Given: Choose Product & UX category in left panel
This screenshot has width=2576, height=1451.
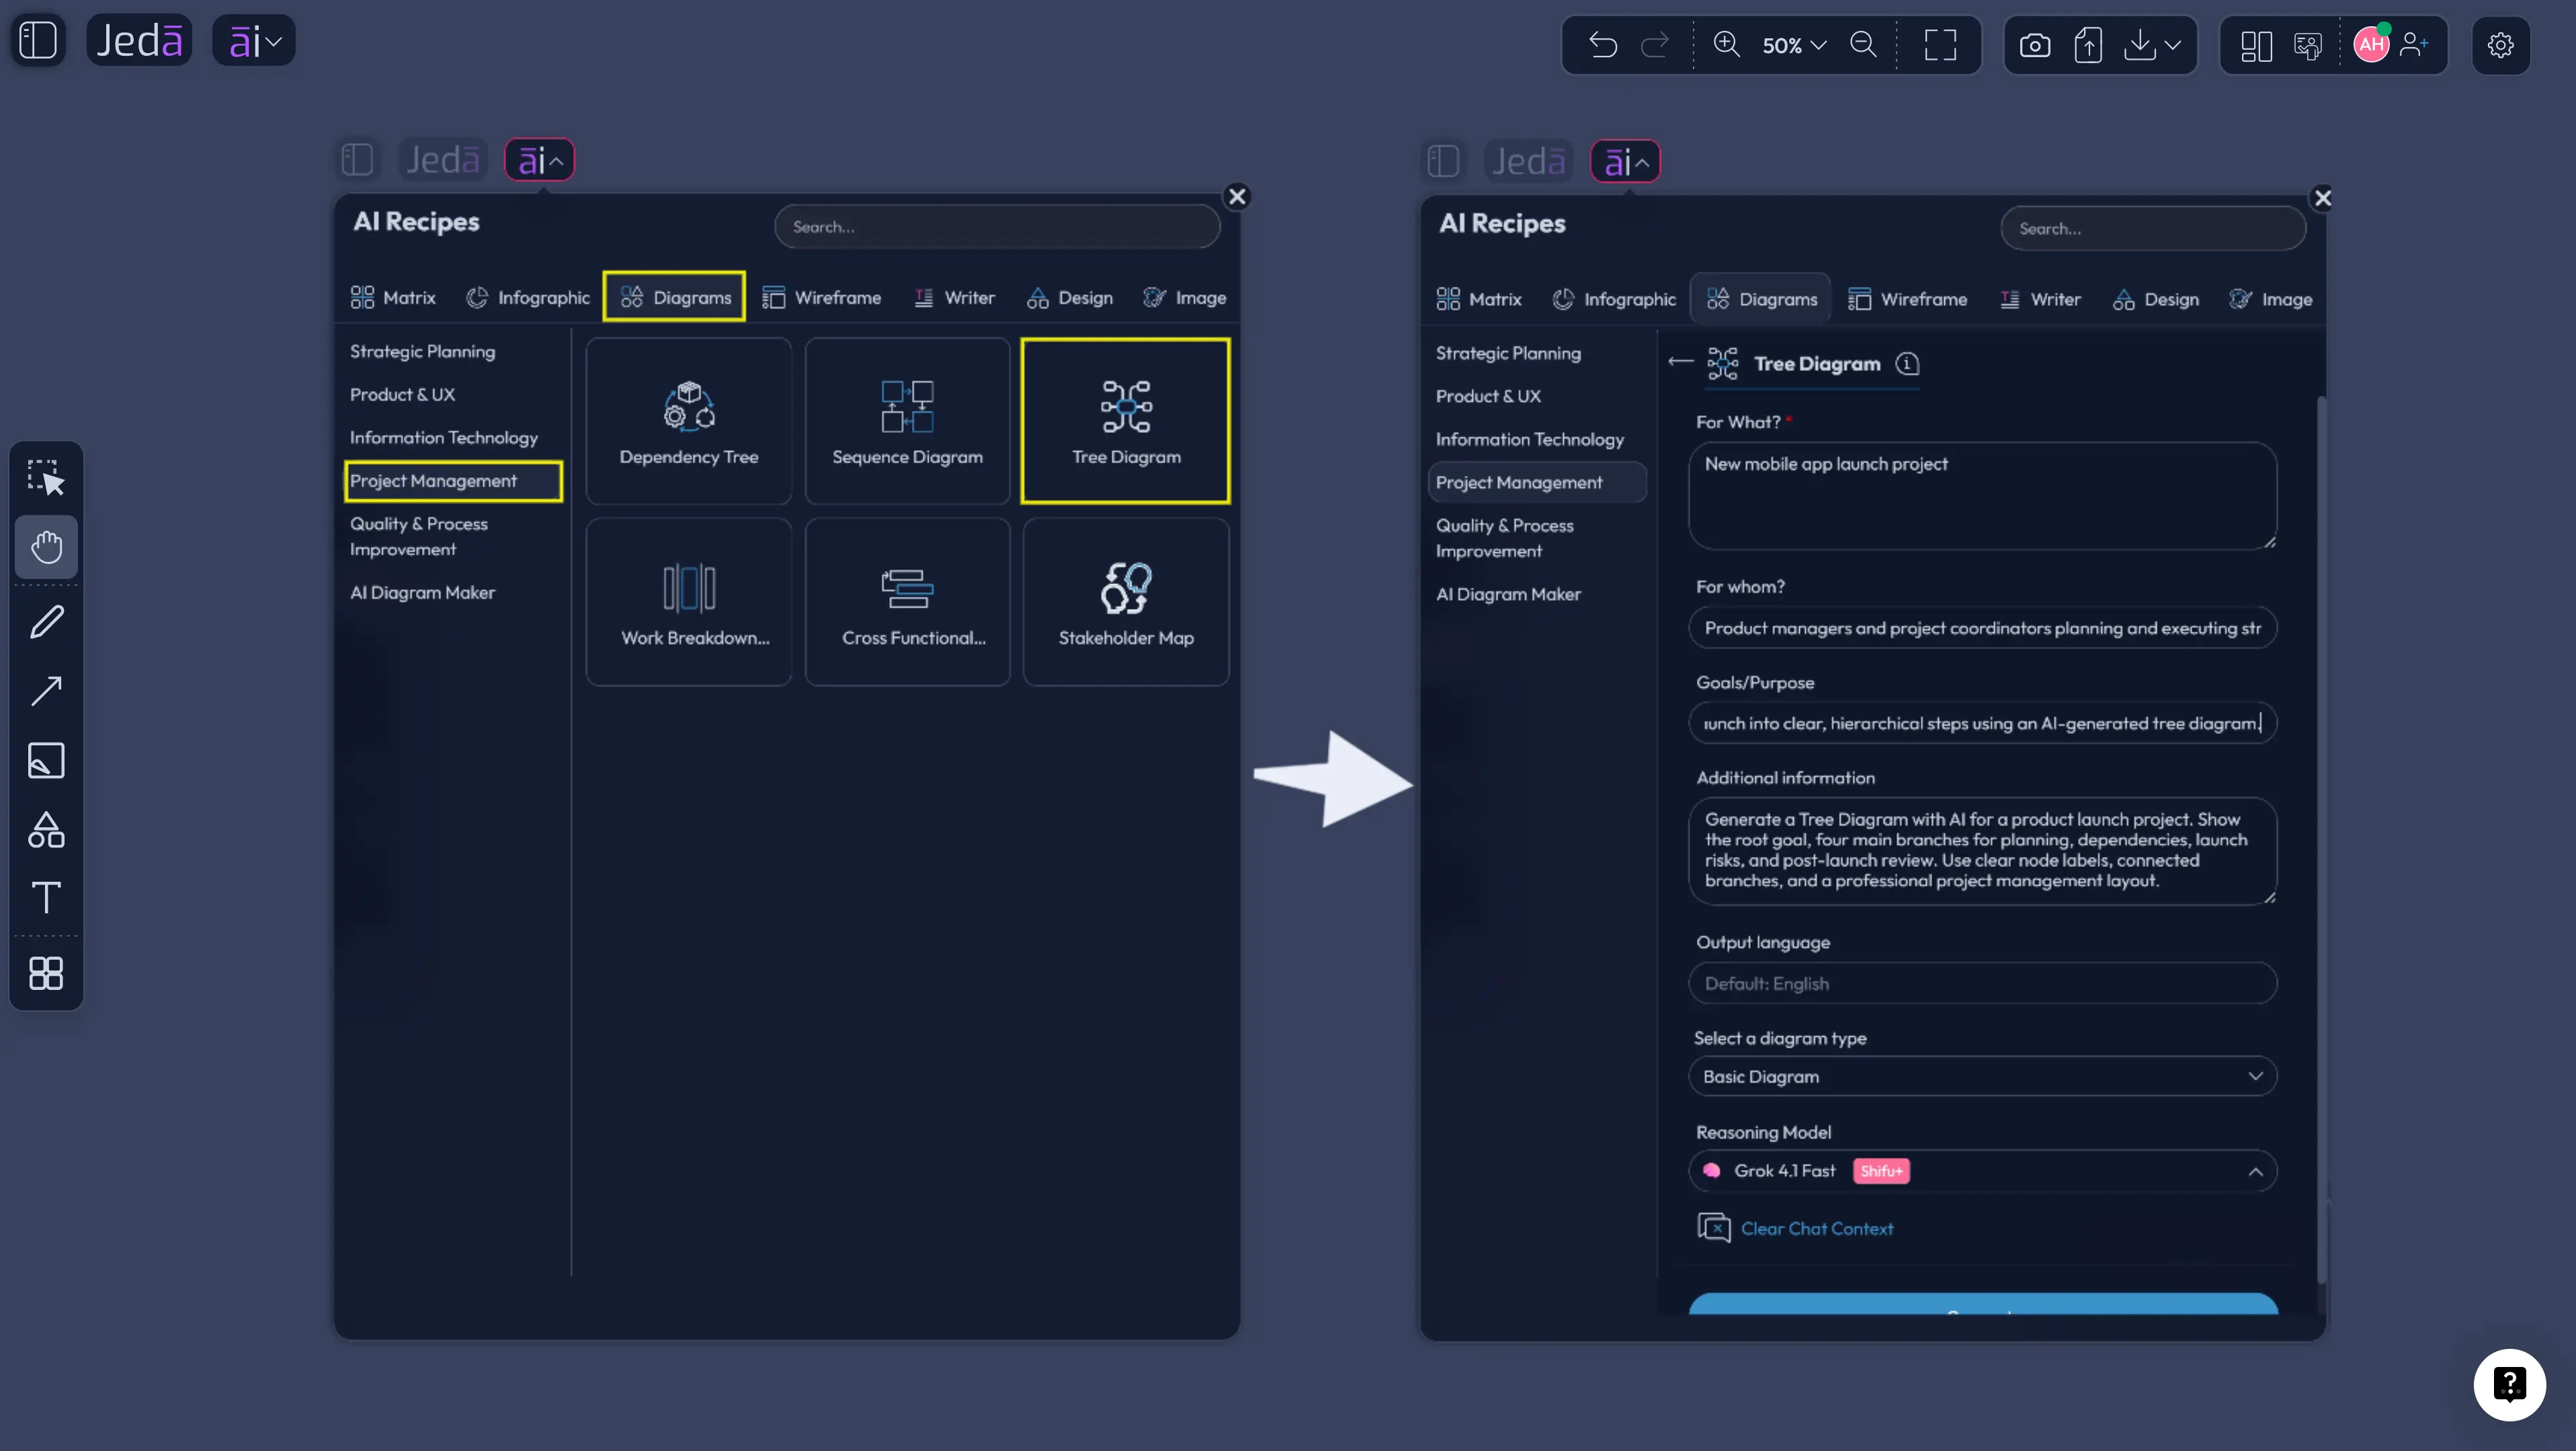Looking at the screenshot, I should (x=403, y=394).
